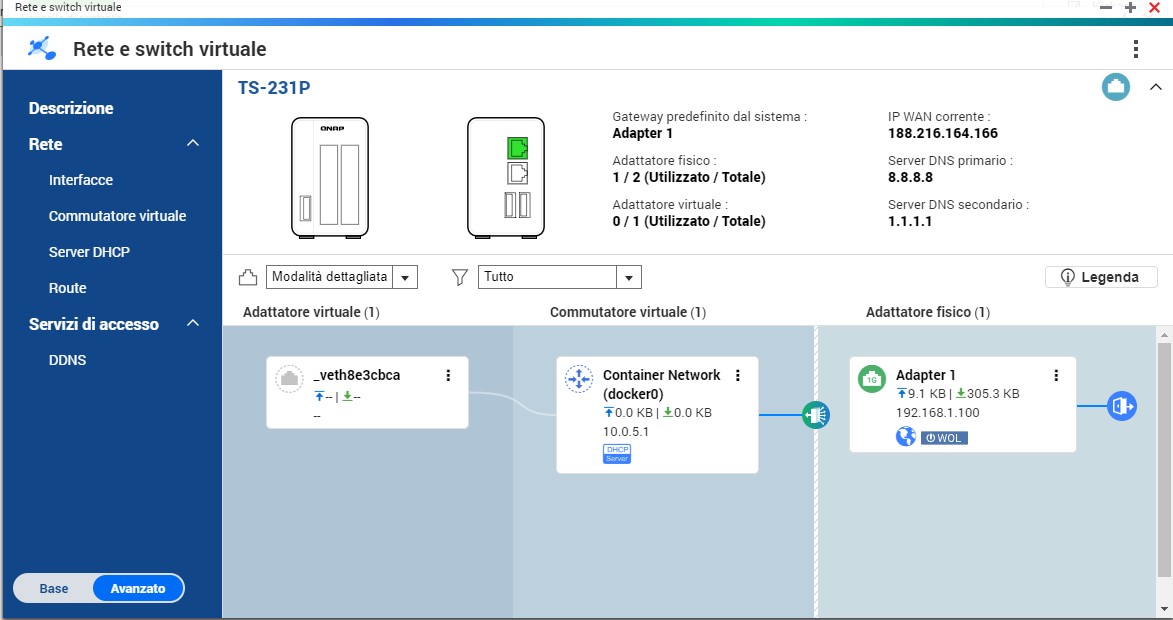Click the DHCP Server badge icon
Viewport: 1173px width, 620px height.
(x=617, y=454)
